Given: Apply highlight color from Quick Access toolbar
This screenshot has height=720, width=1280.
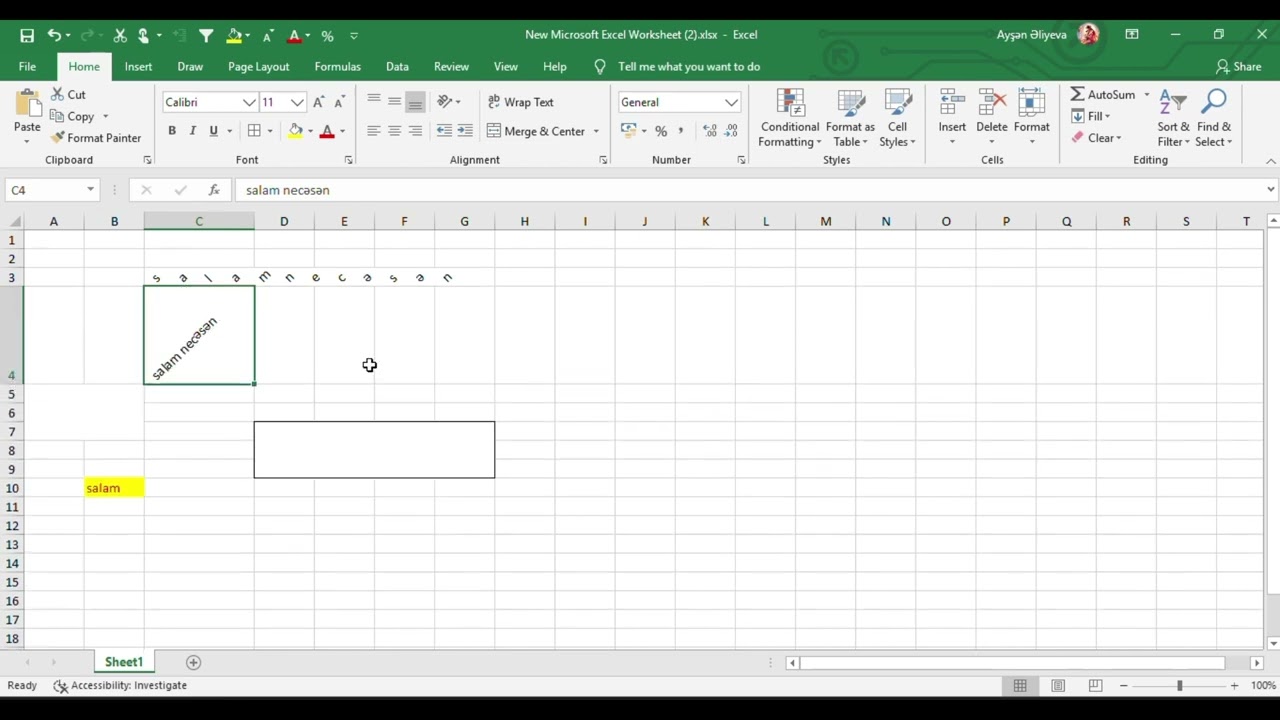Looking at the screenshot, I should click(x=234, y=35).
